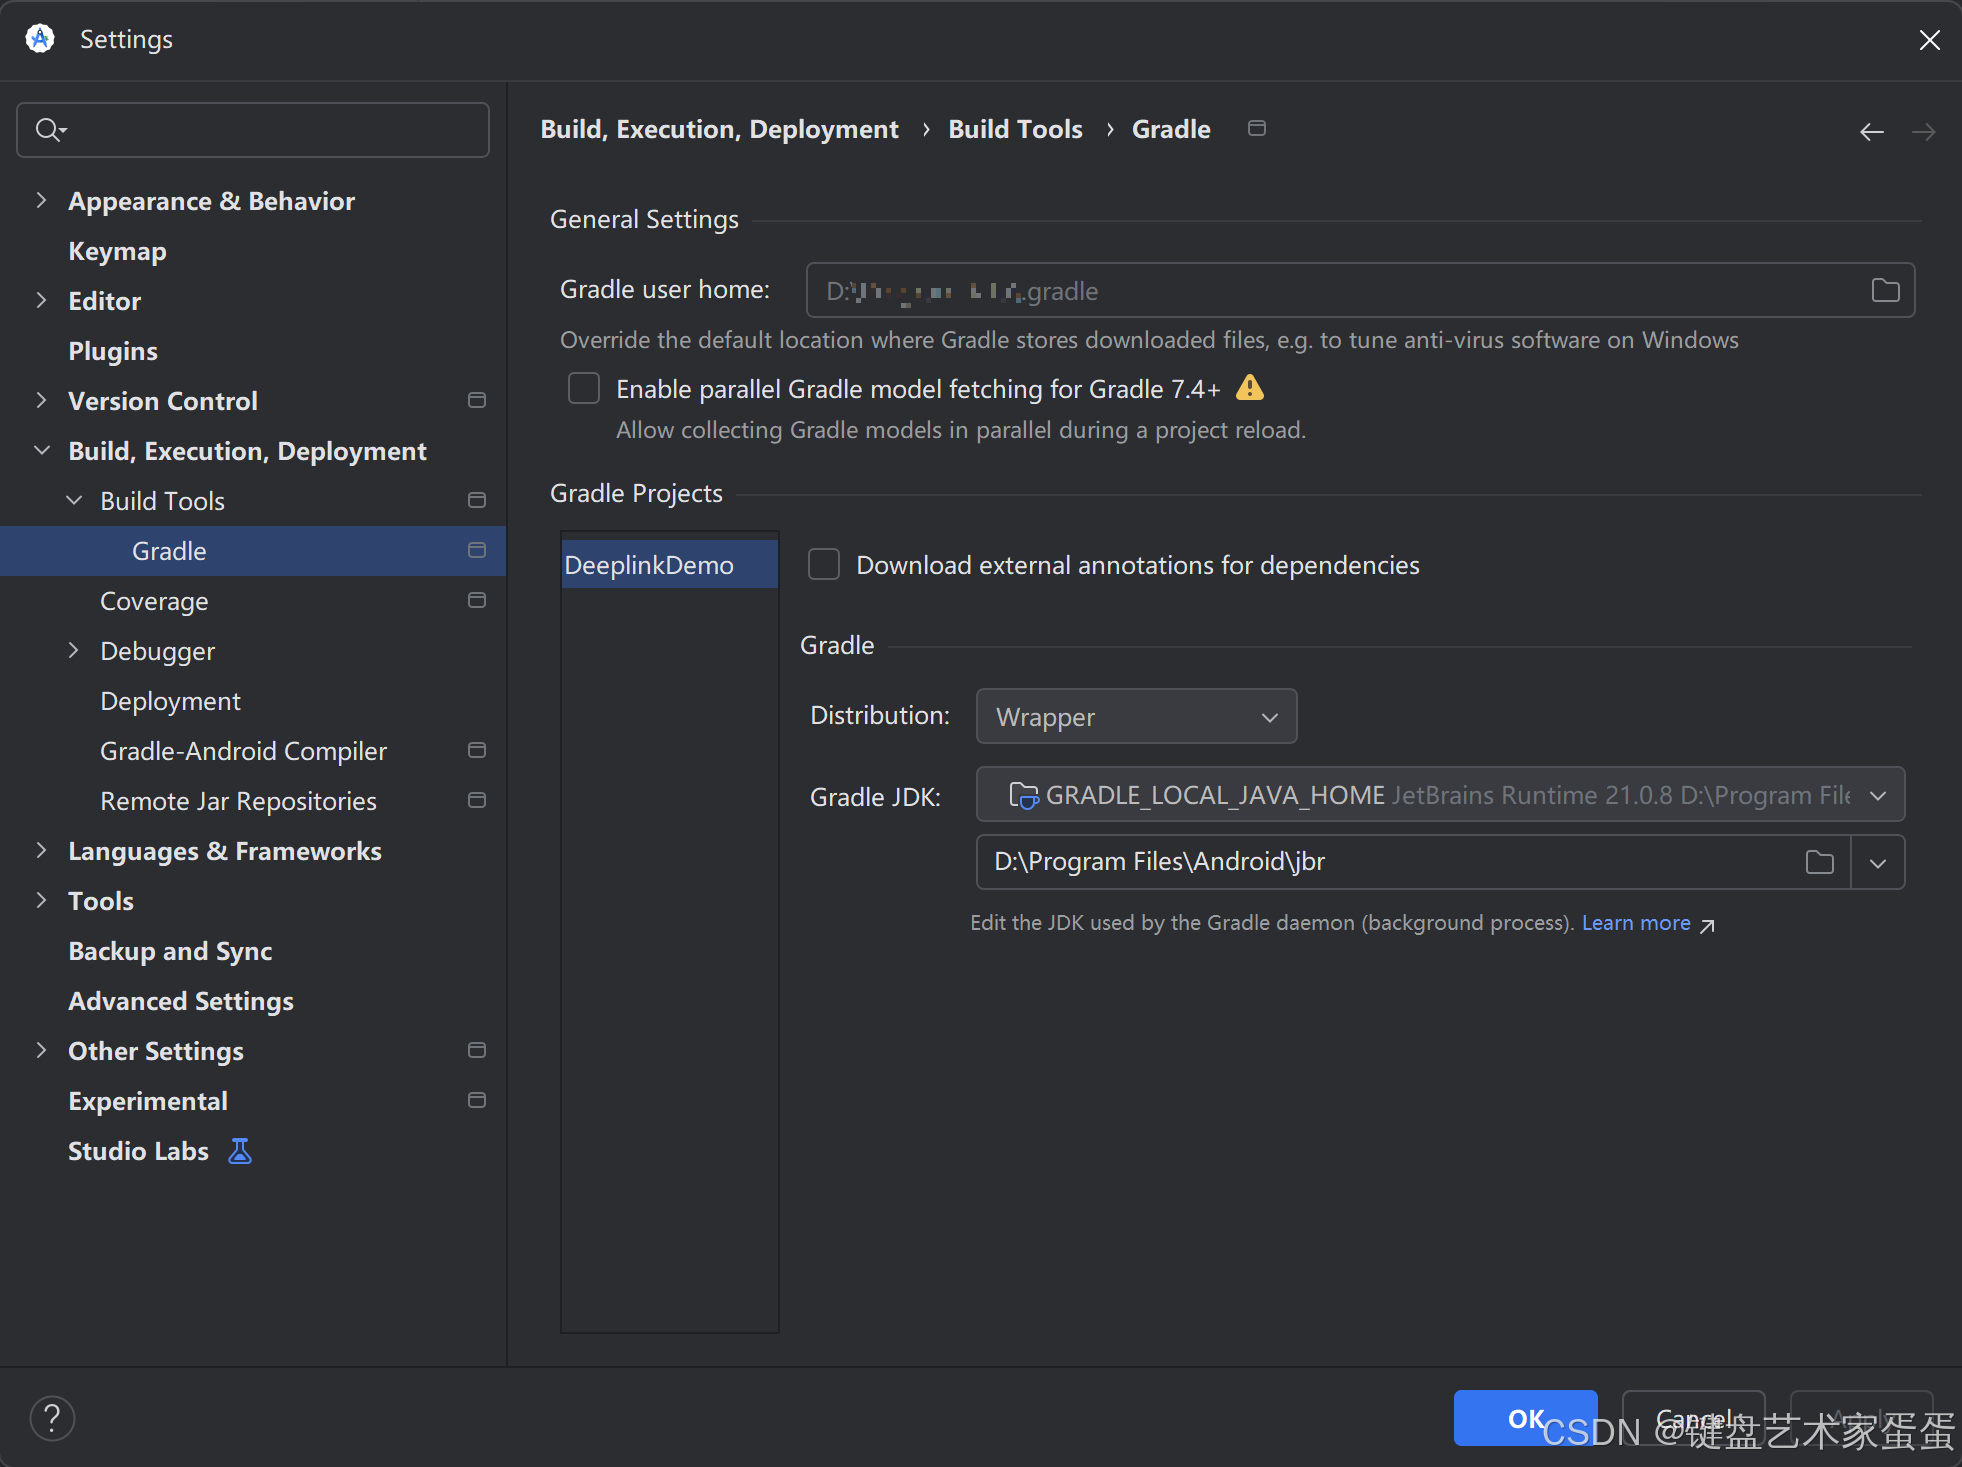Expand Languages & Frameworks section
This screenshot has width=1962, height=1467.
pos(41,850)
